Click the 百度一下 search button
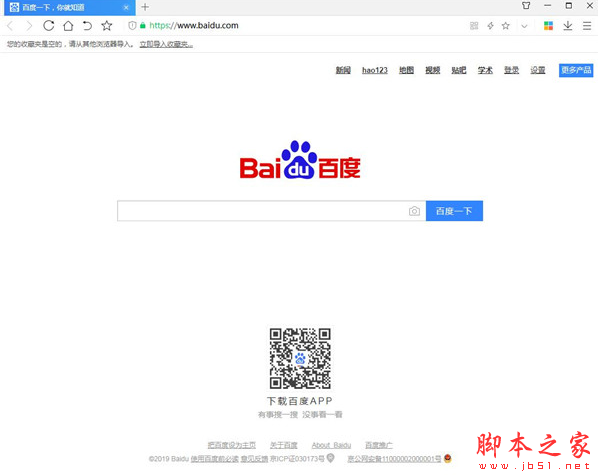This screenshot has width=598, height=476. click(x=454, y=211)
